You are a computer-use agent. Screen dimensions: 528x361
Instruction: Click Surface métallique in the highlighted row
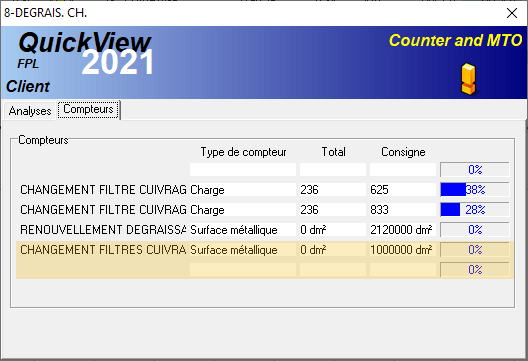click(x=243, y=250)
